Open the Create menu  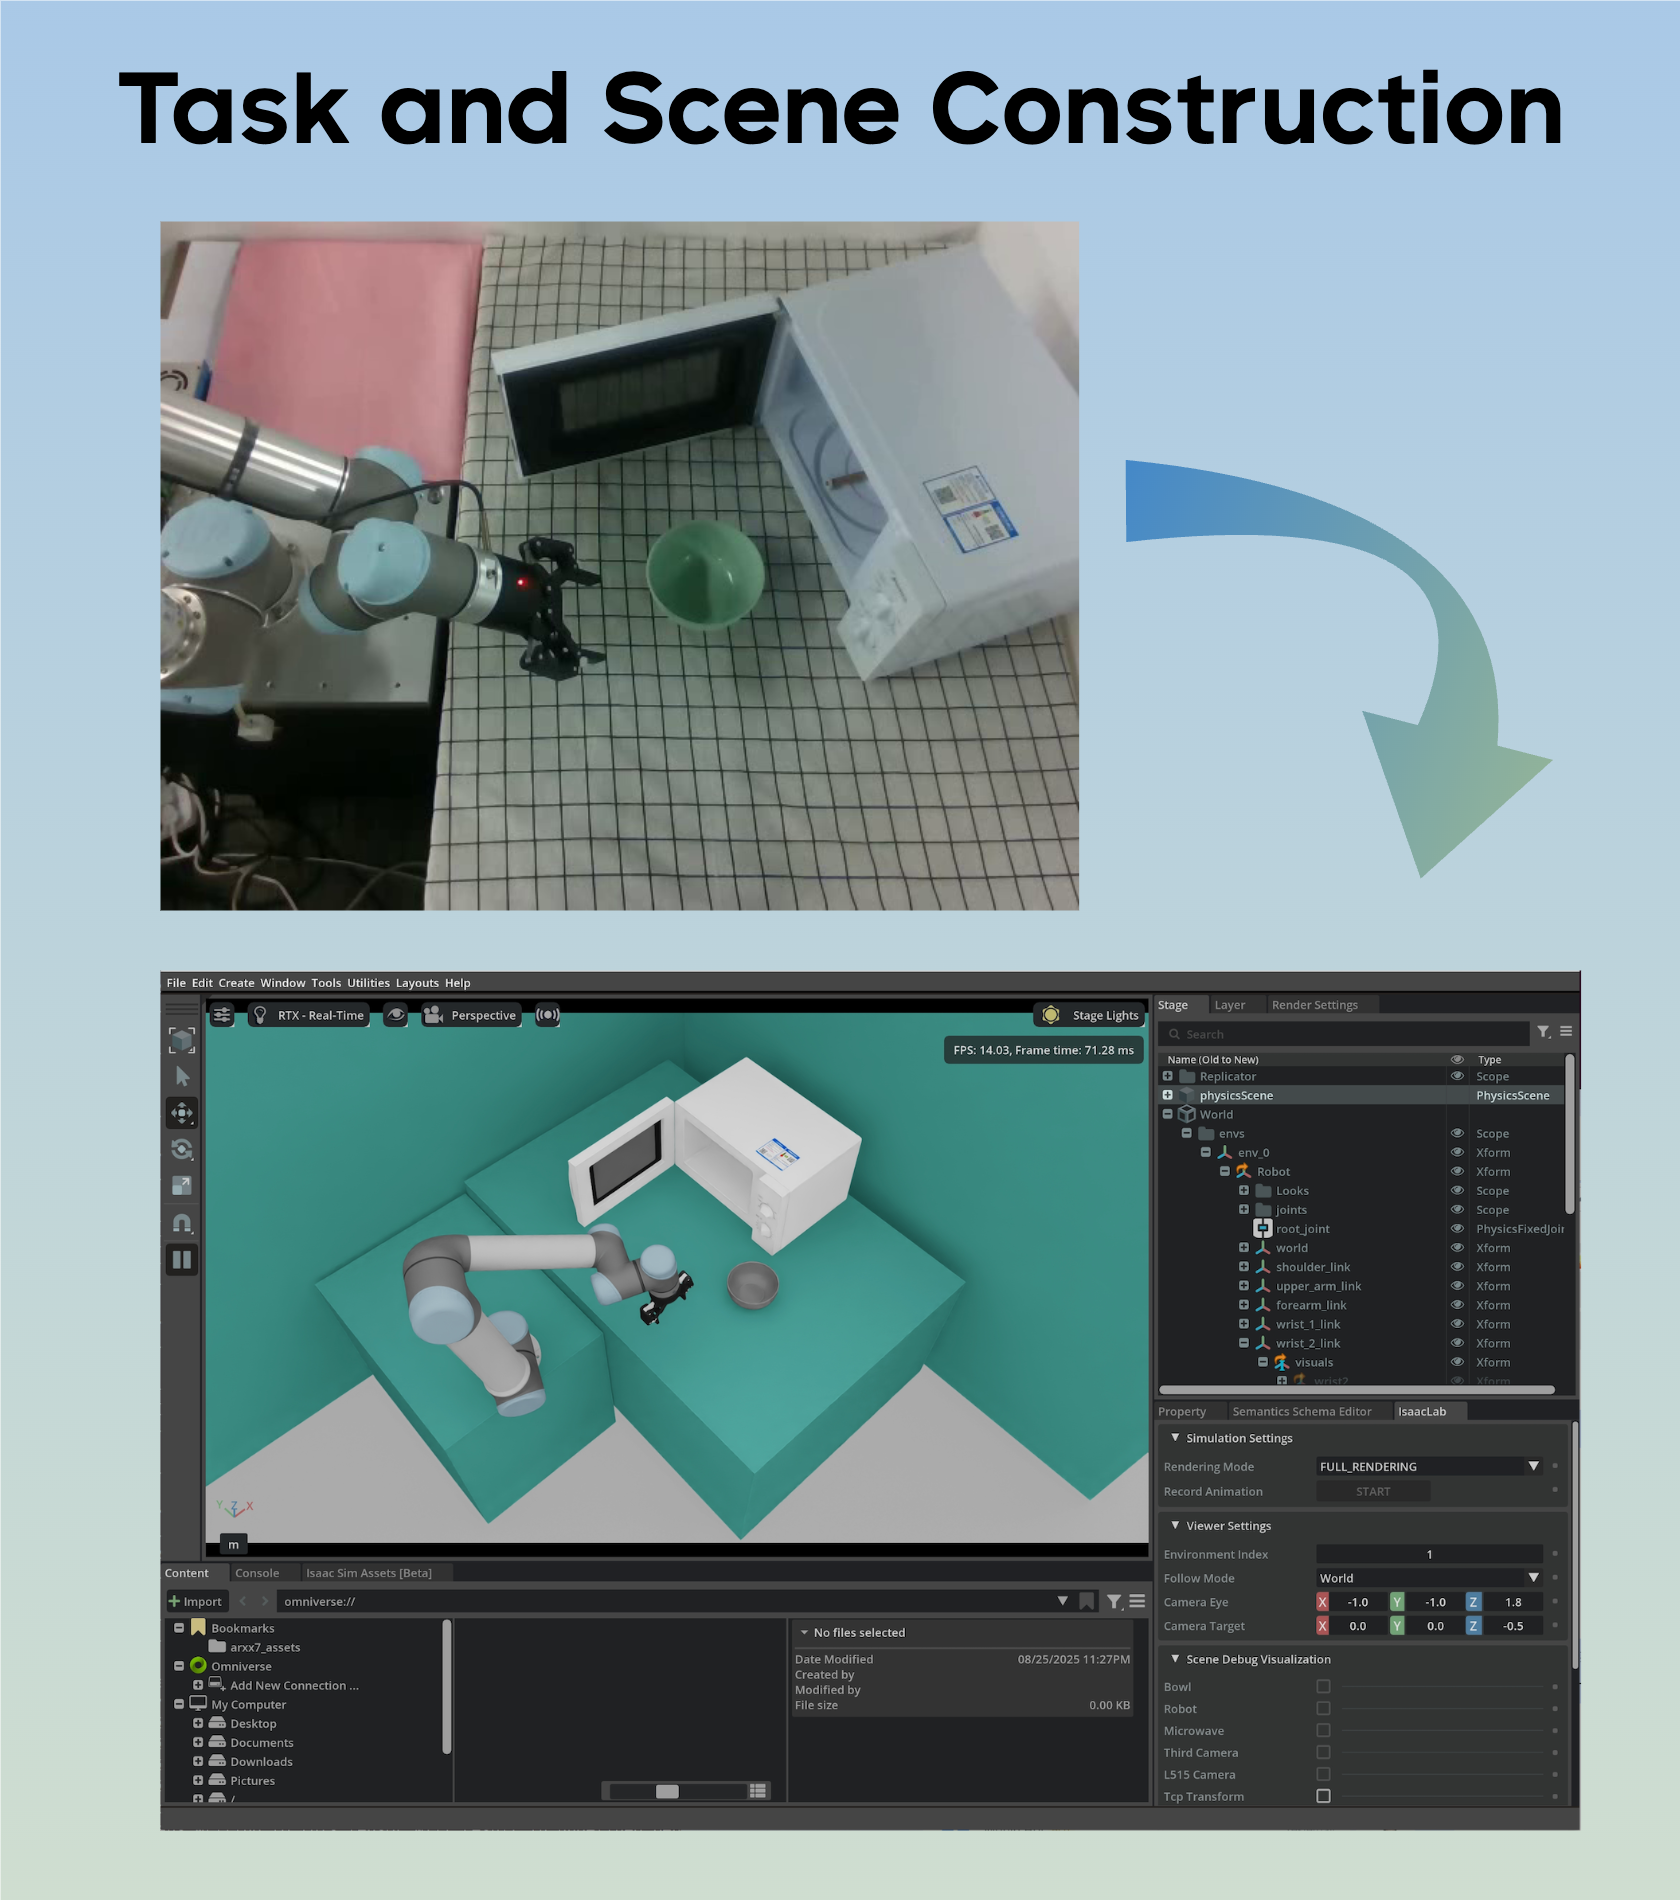pyautogui.click(x=236, y=983)
